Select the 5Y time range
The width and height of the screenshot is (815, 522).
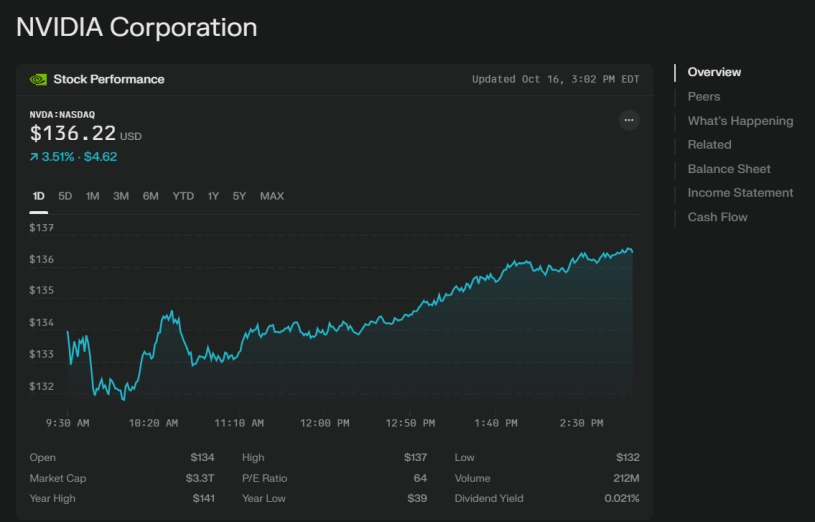239,196
